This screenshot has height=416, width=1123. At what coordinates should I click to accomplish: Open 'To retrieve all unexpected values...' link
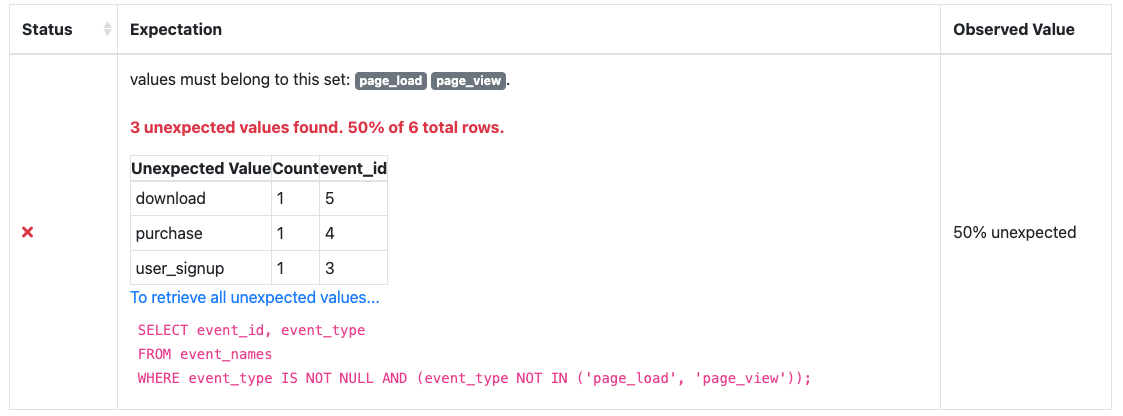(255, 298)
